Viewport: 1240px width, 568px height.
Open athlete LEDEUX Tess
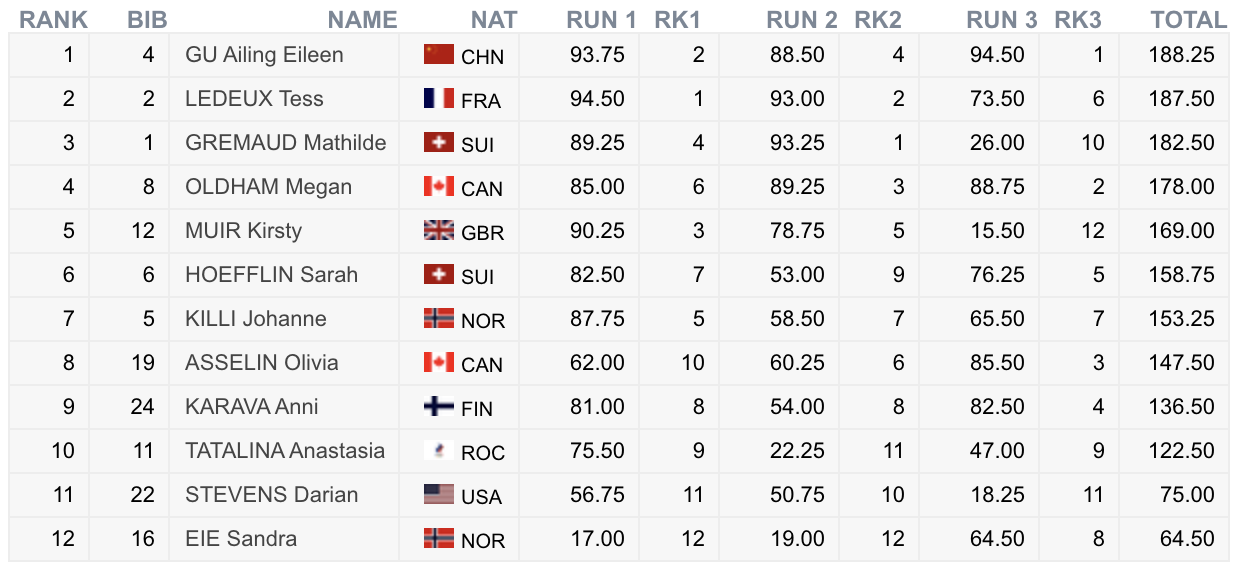(254, 99)
